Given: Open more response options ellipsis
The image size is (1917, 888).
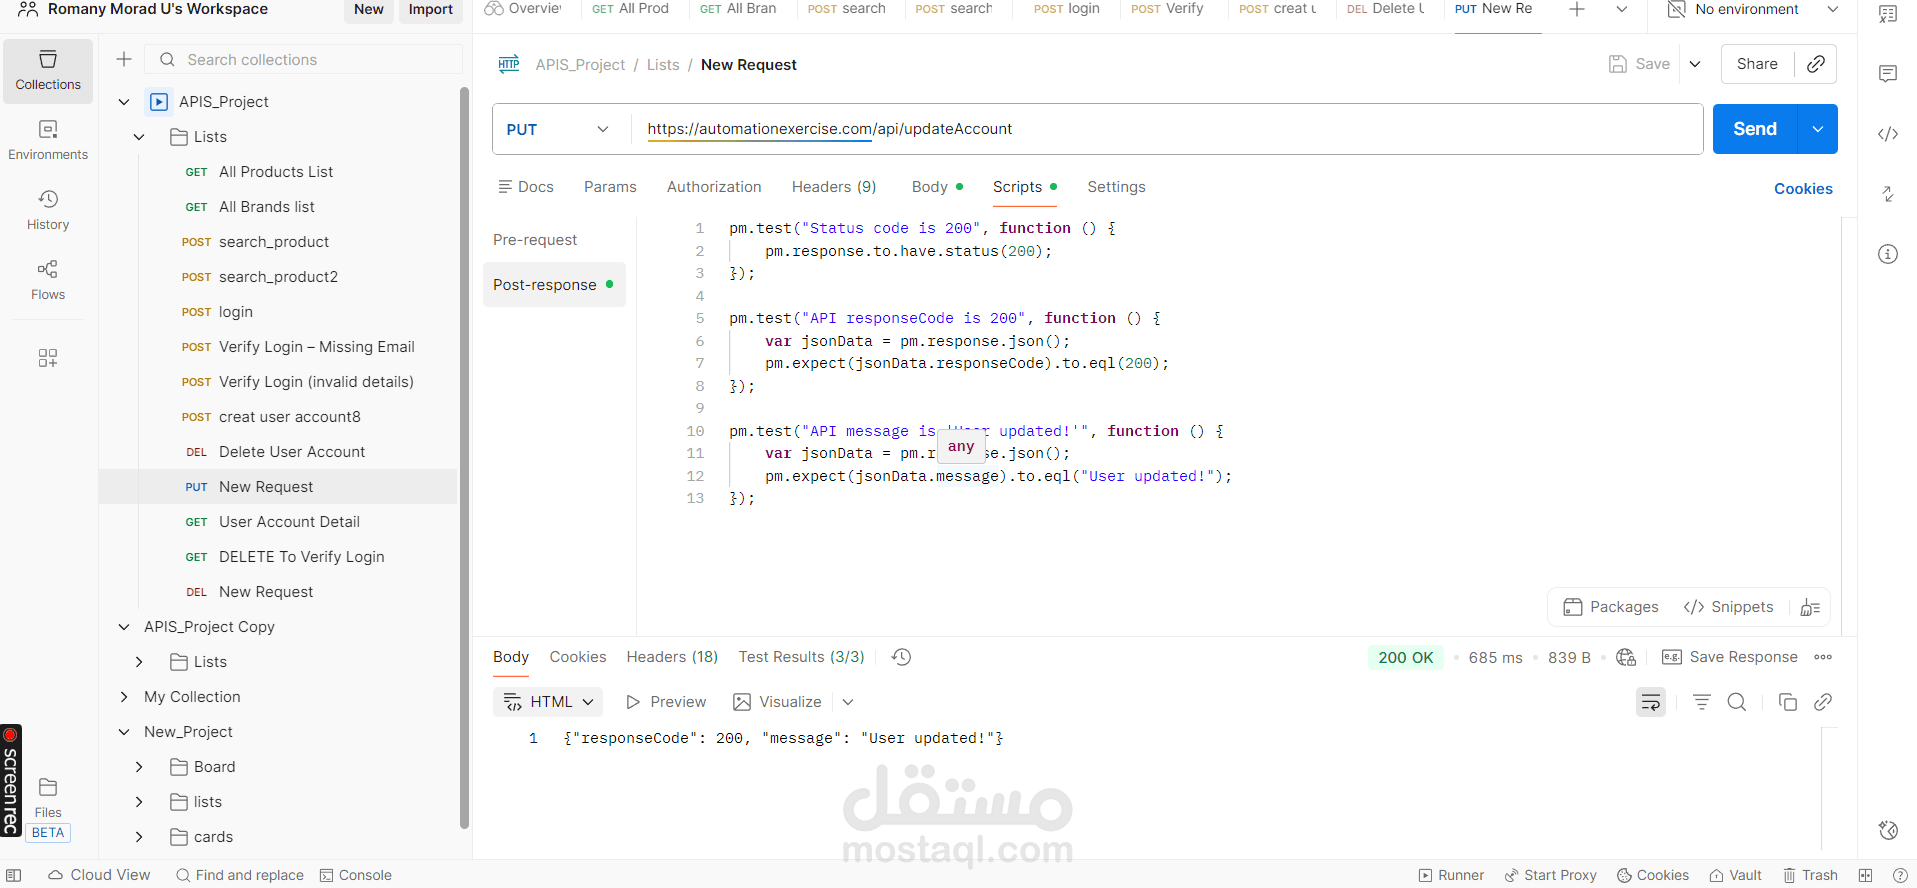Looking at the screenshot, I should (1823, 657).
